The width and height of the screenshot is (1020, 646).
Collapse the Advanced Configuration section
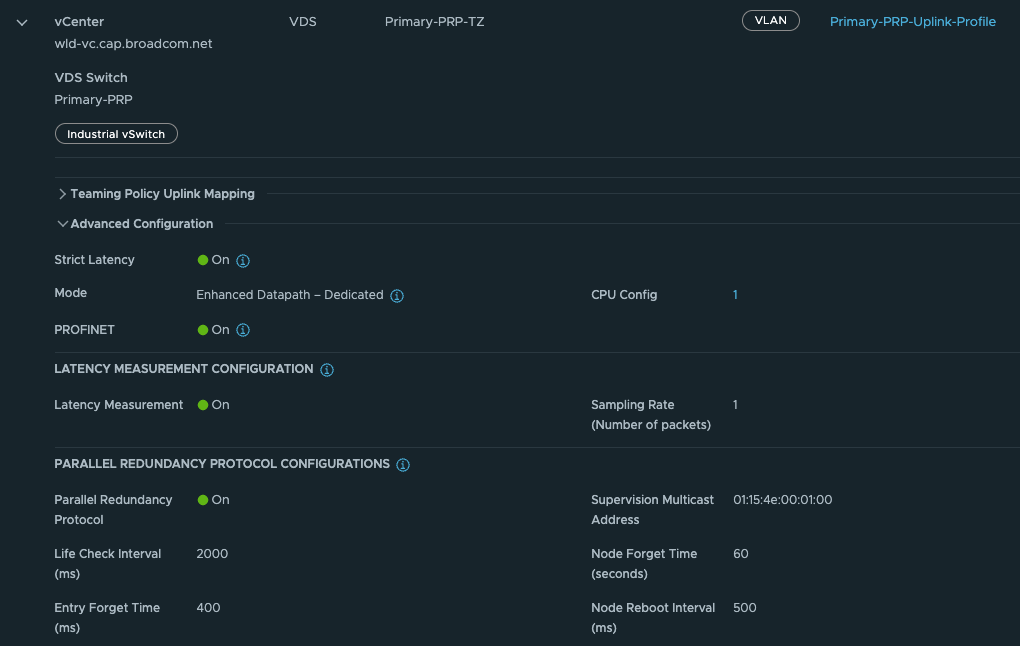(62, 224)
